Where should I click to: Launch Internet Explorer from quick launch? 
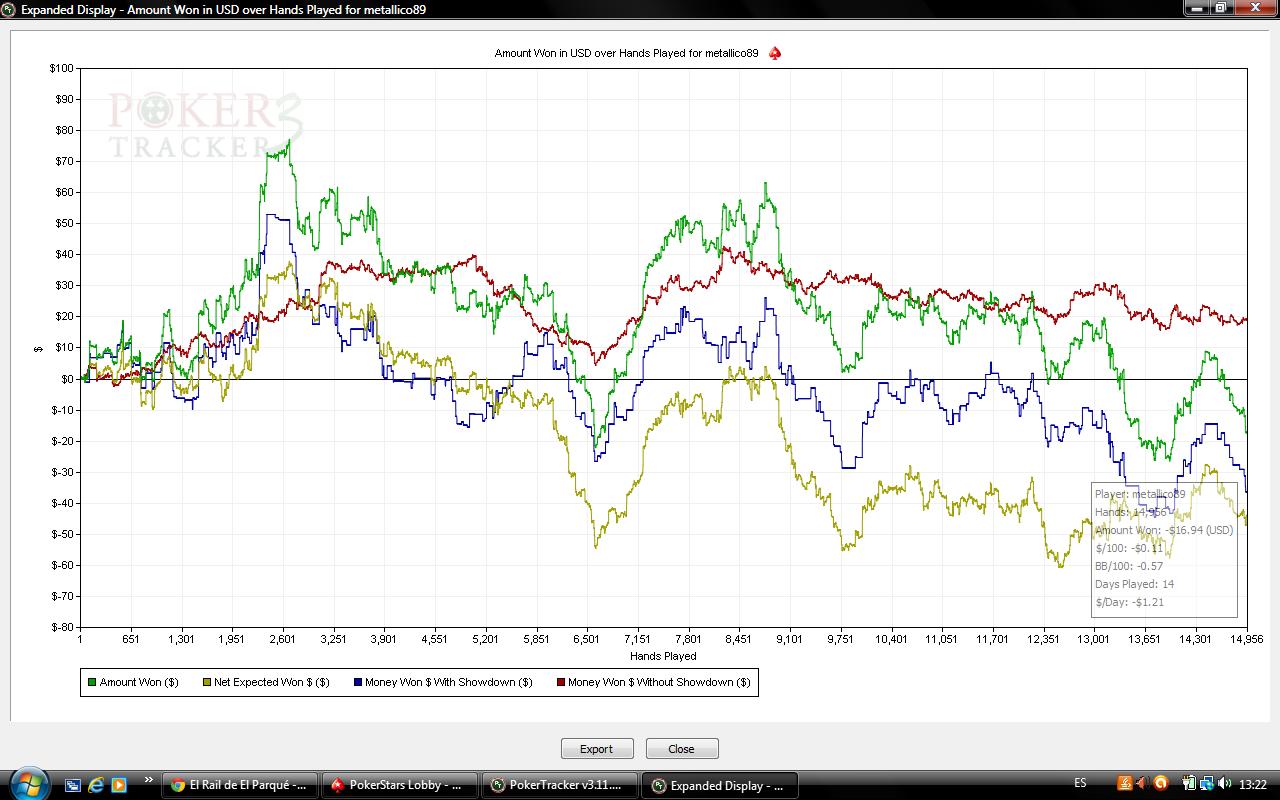pos(96,785)
